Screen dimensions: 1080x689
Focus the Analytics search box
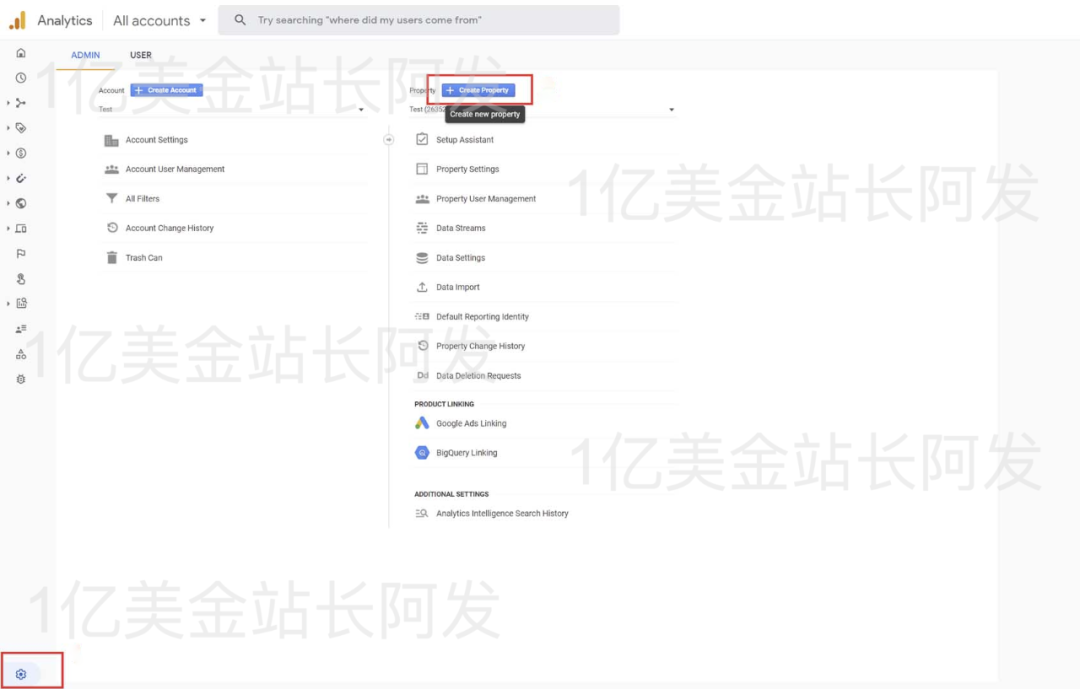tap(419, 20)
